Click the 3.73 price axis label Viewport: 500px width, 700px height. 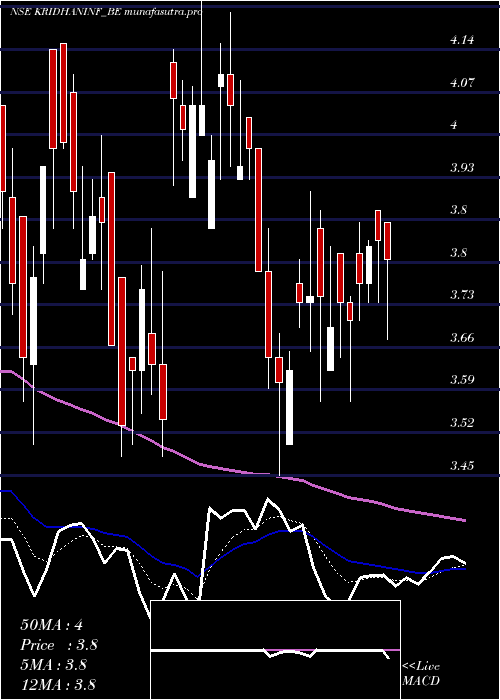pyautogui.click(x=462, y=295)
